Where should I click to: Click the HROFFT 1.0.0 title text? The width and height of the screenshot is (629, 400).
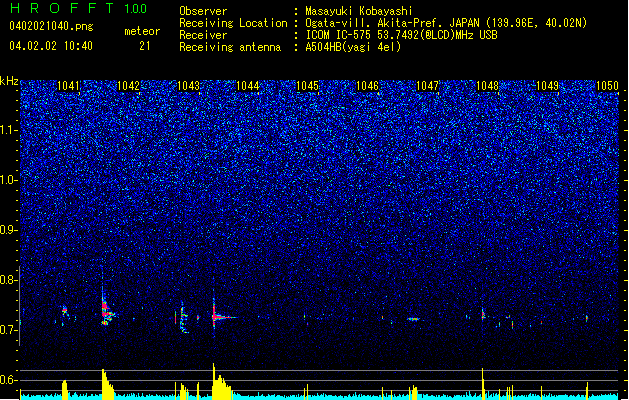79,8
